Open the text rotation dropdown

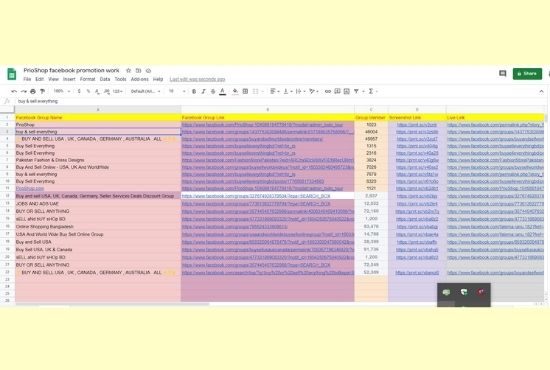(314, 91)
